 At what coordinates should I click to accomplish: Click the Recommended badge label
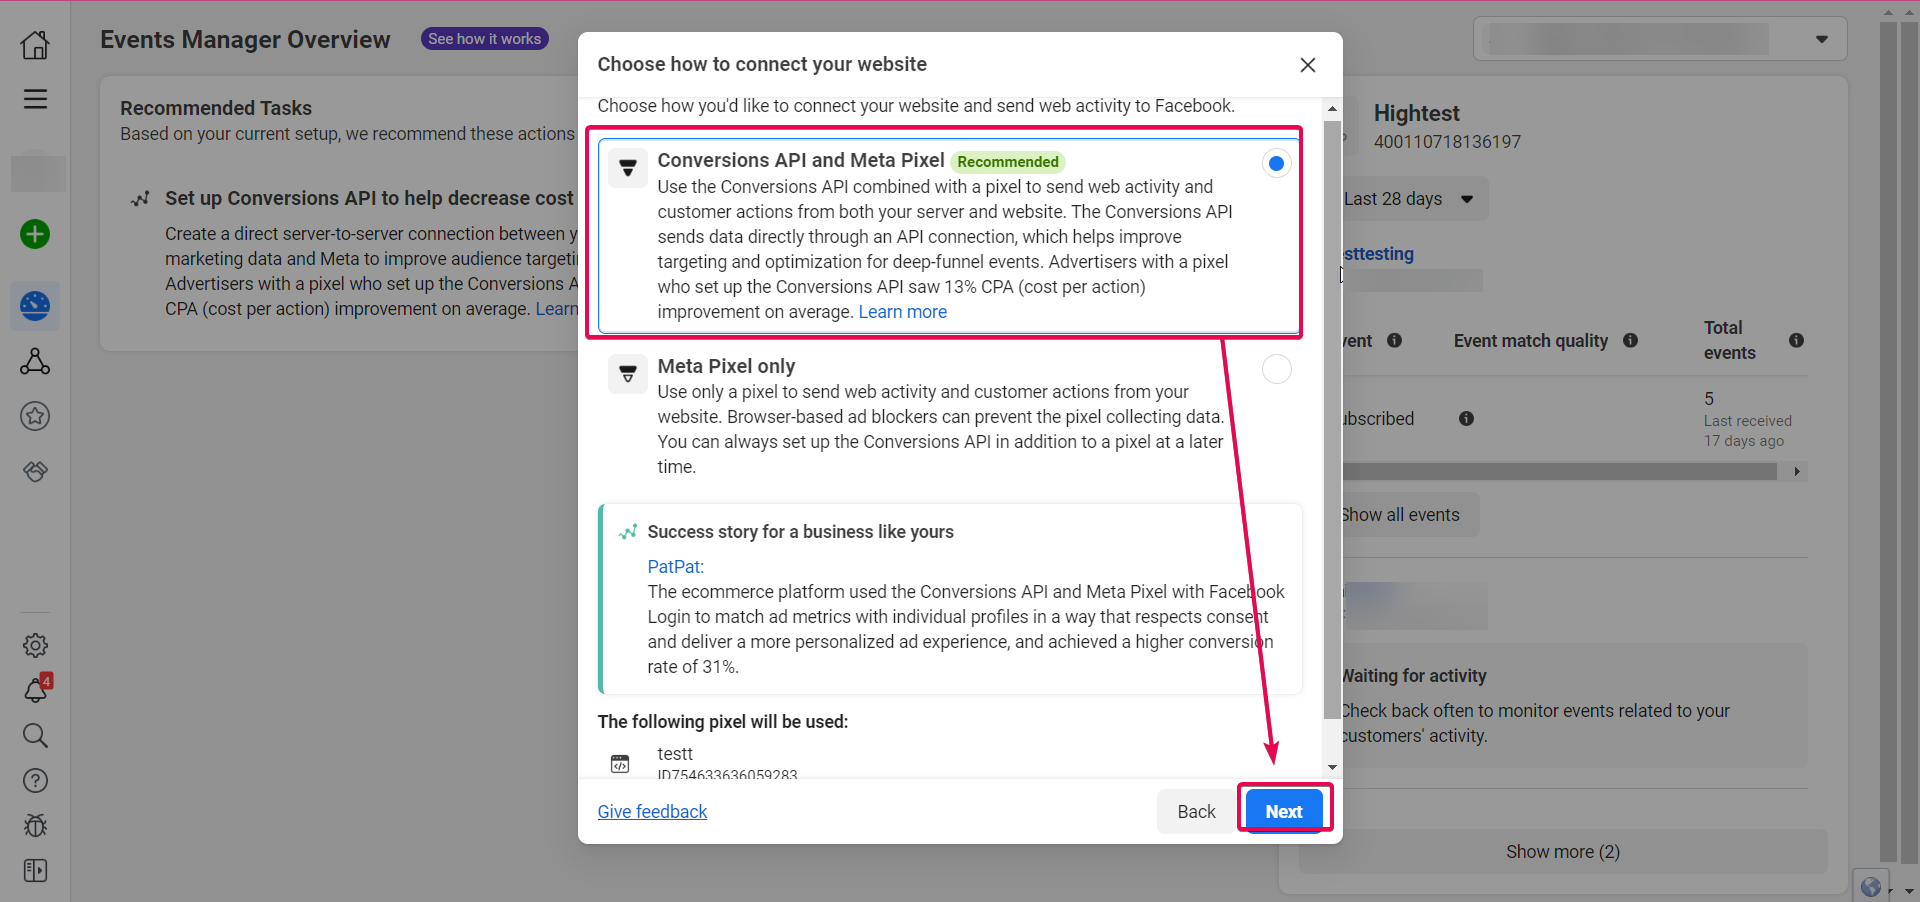[1007, 161]
